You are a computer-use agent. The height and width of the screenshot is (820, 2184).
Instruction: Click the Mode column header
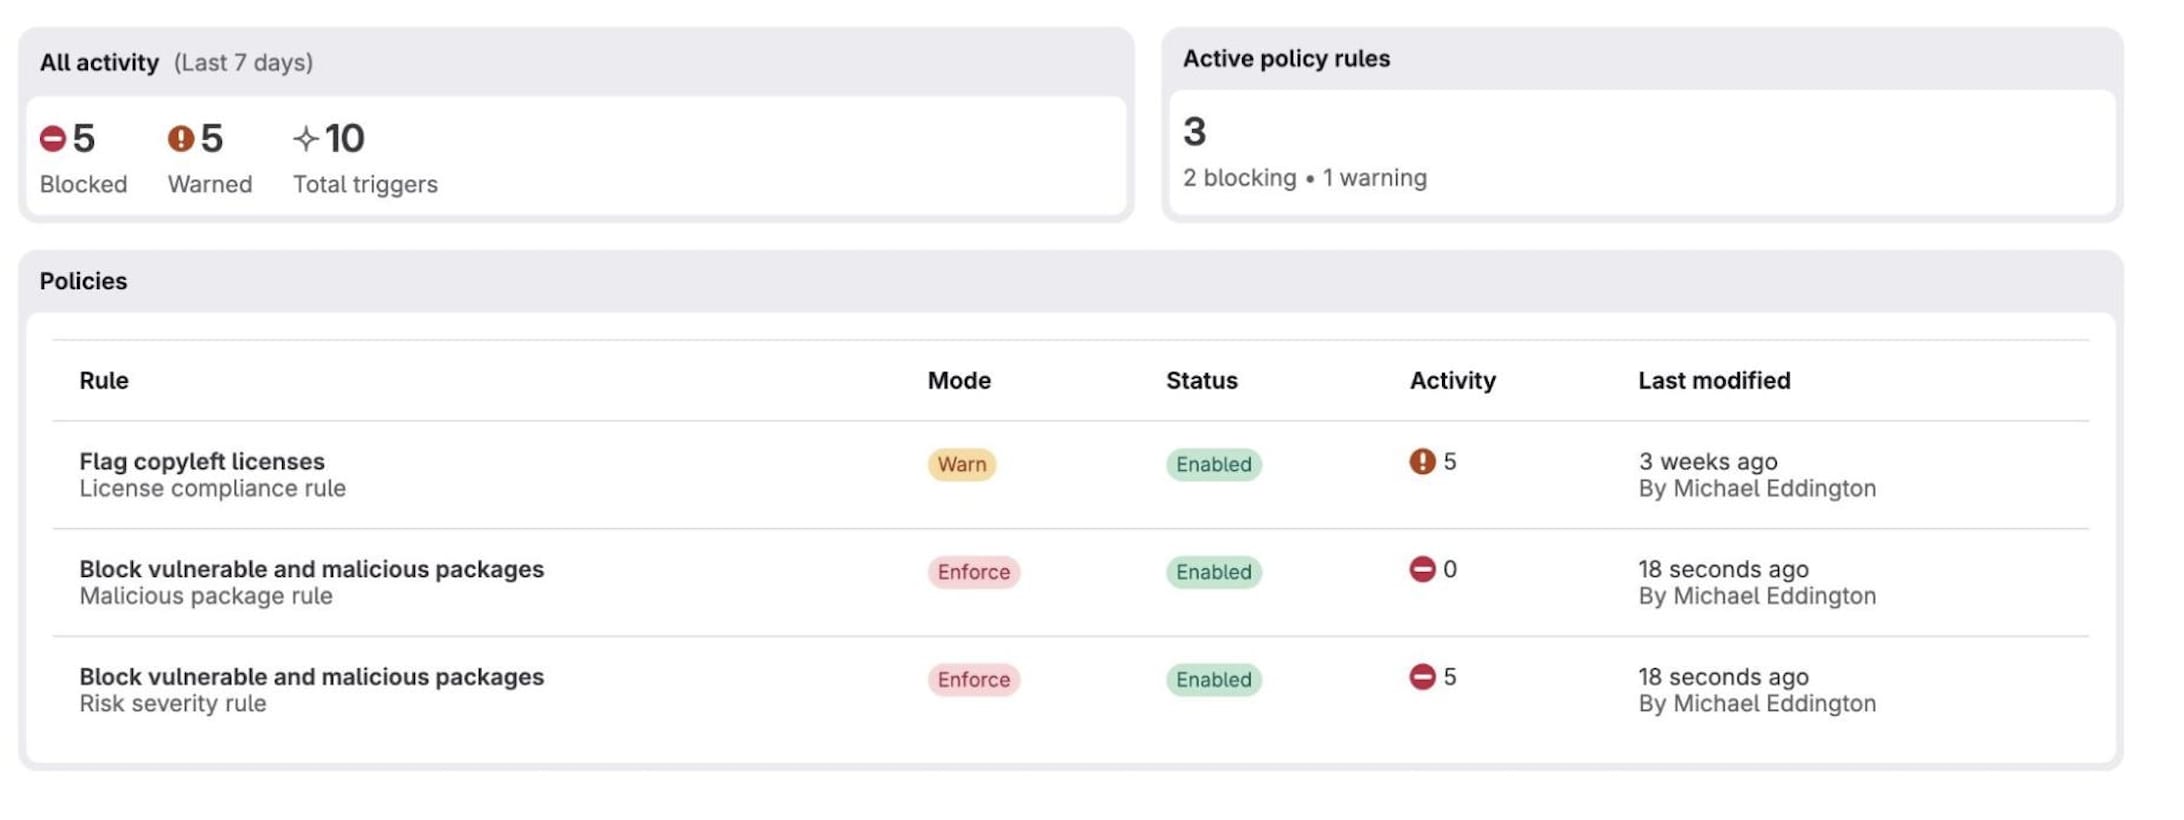959,380
